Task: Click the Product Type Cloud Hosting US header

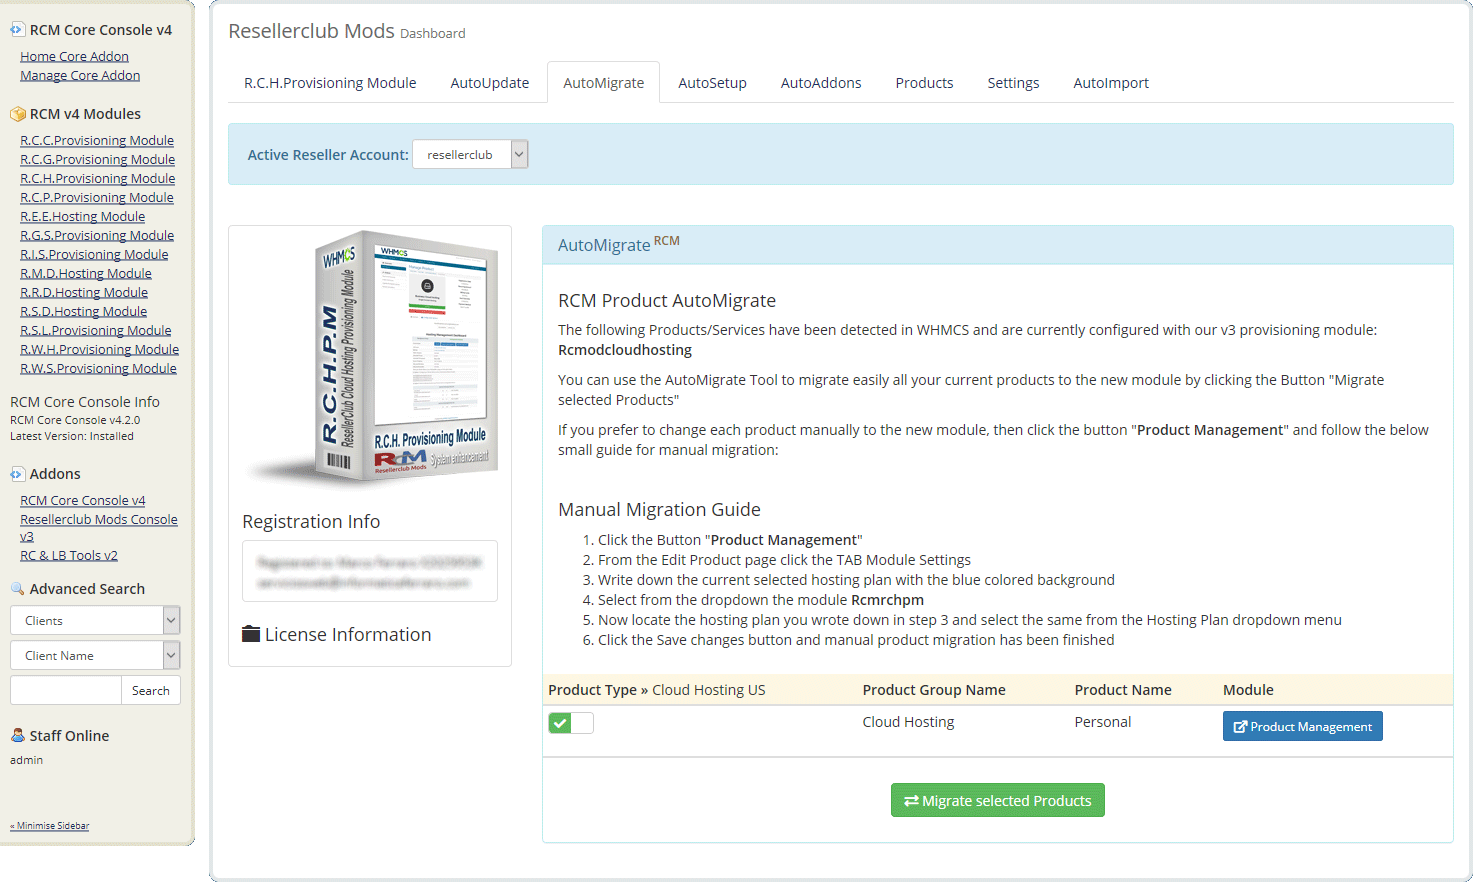Action: point(656,690)
